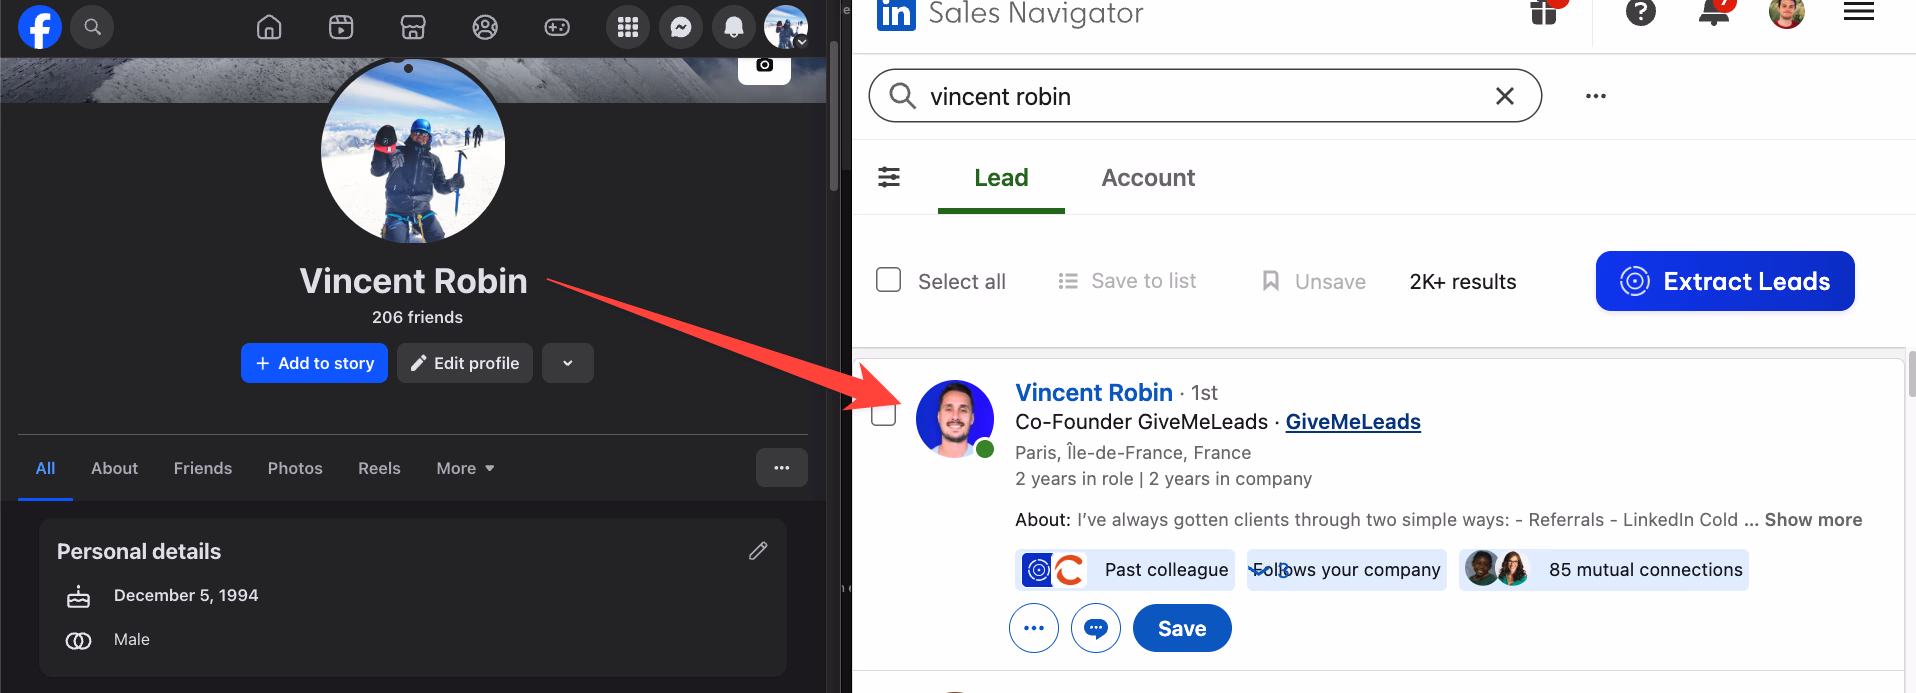Expand About with Show more
The width and height of the screenshot is (1916, 693).
pos(1813,520)
